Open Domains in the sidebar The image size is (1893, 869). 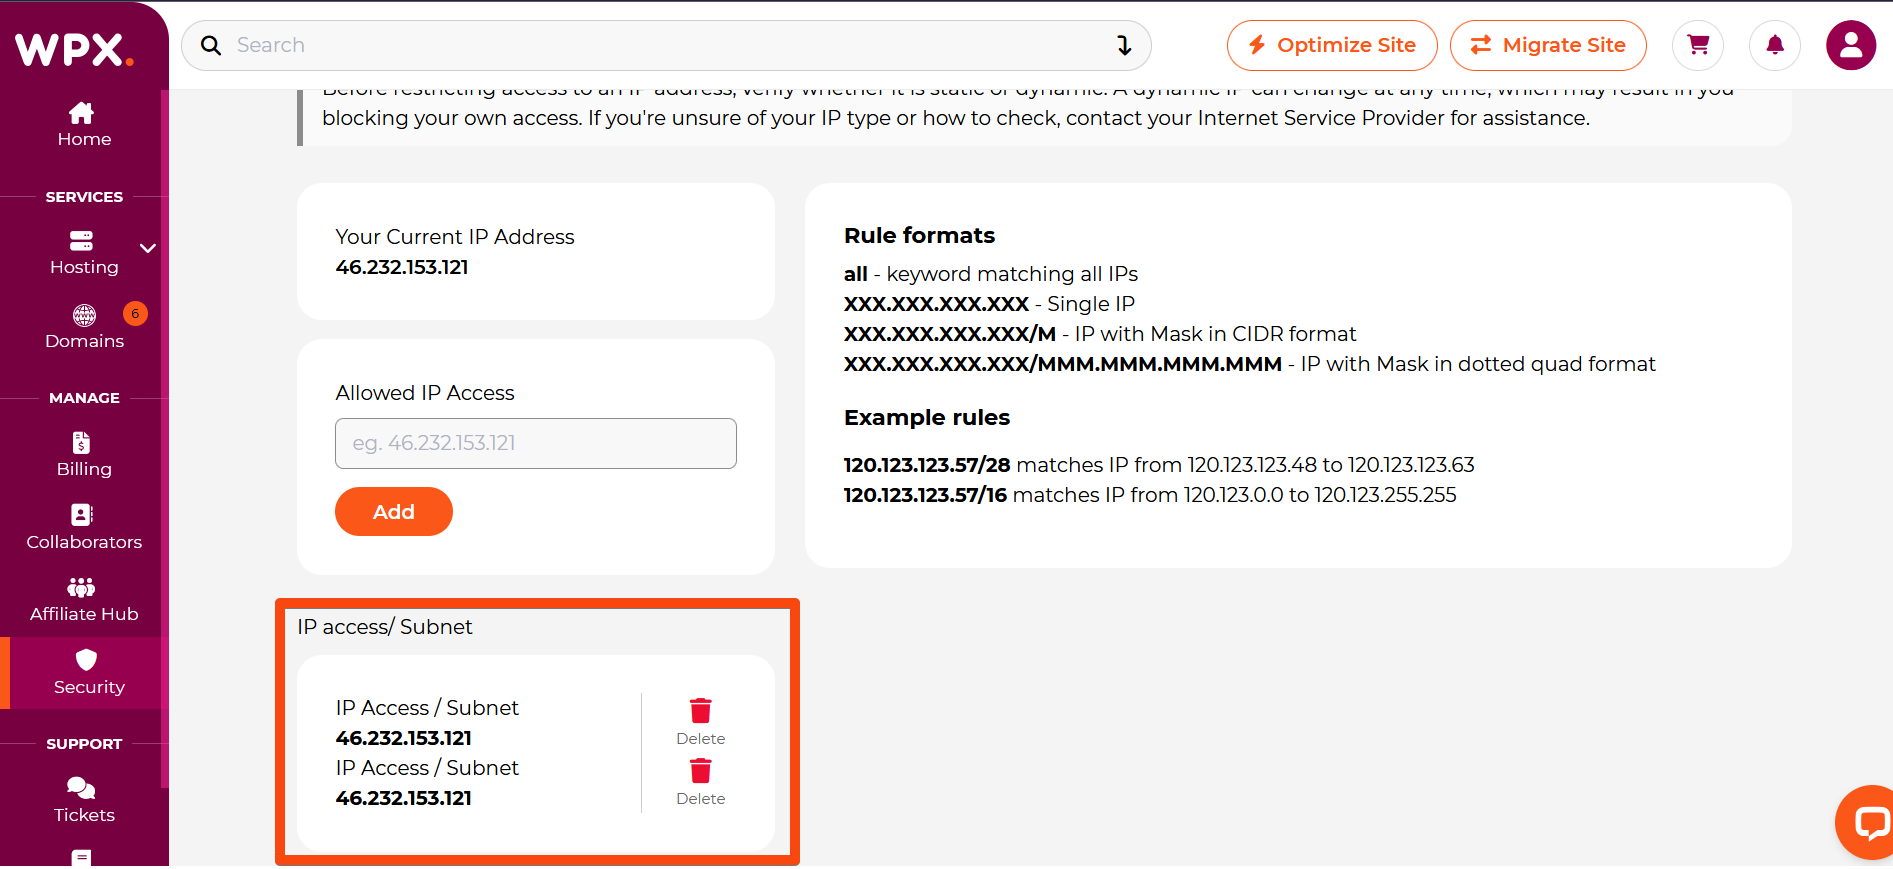[x=84, y=327]
